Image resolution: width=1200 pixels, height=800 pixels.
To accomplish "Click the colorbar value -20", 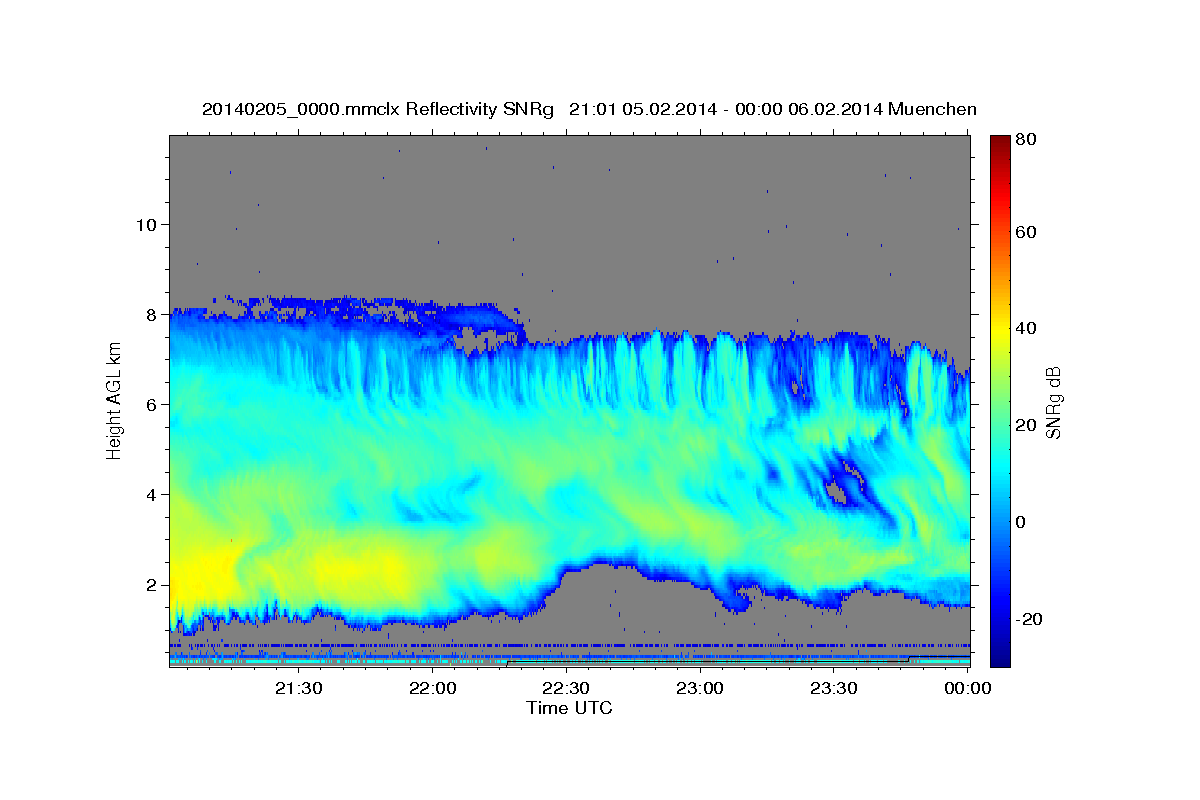I will [x=1028, y=619].
